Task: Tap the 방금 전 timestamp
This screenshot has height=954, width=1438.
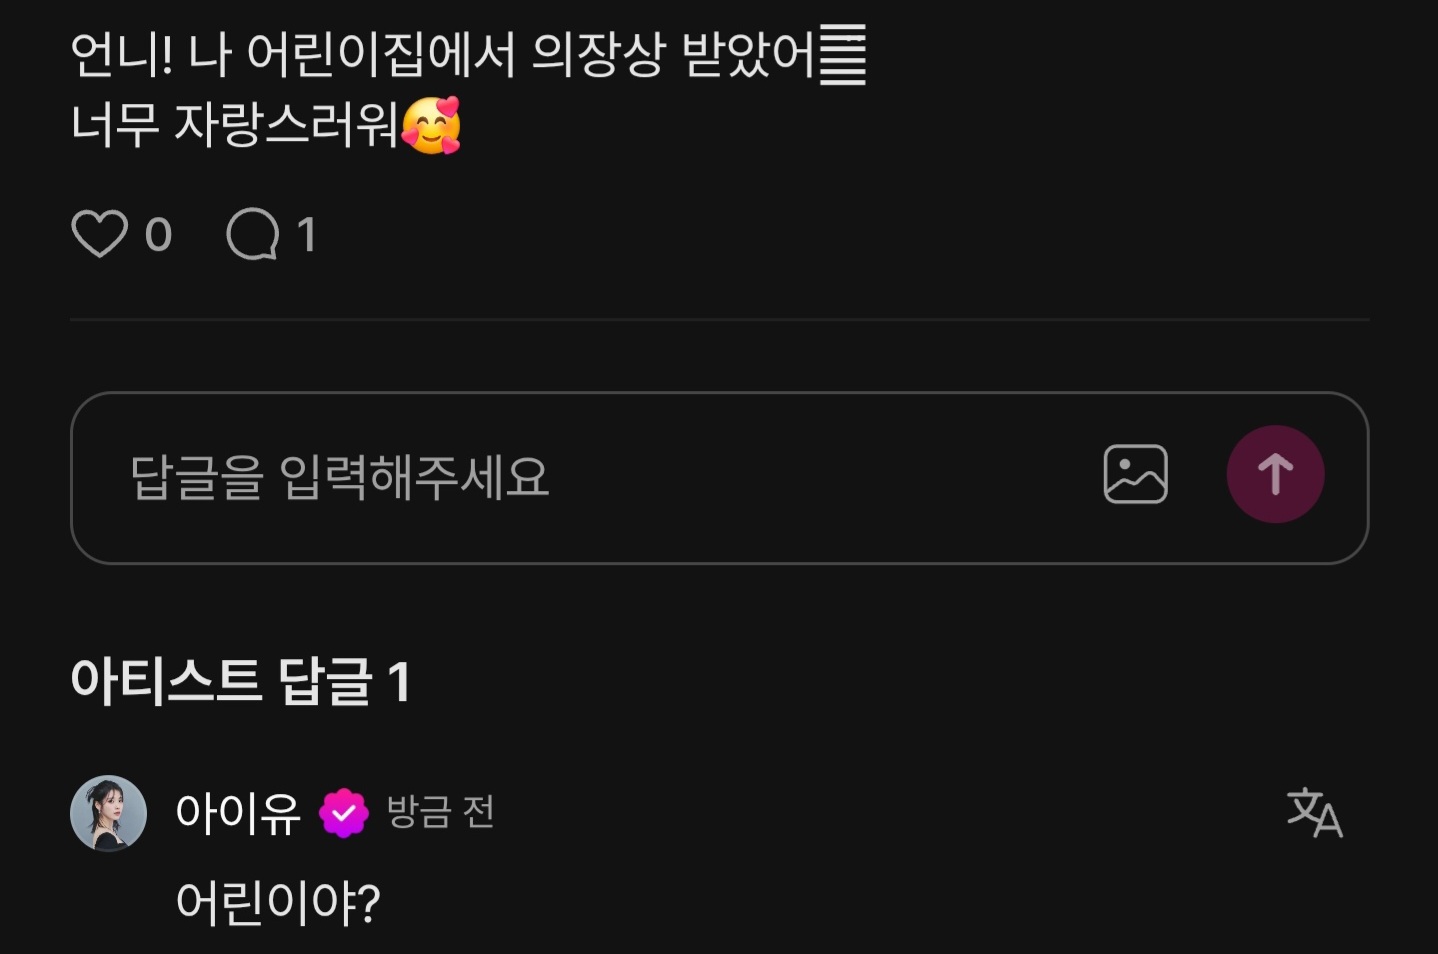Action: (x=440, y=812)
